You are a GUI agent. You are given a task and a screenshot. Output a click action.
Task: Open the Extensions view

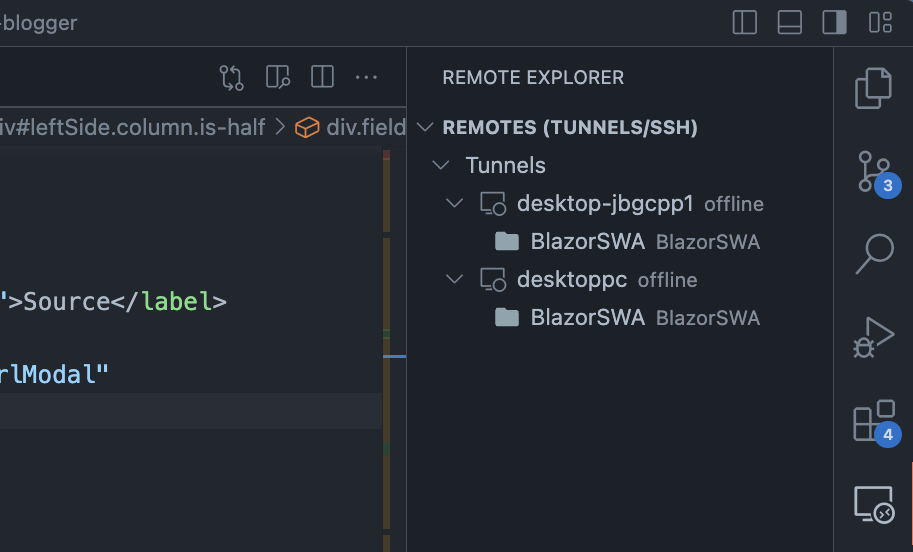[873, 421]
